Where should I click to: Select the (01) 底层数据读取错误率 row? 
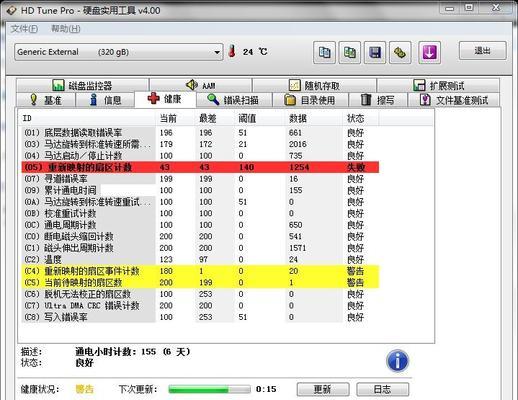[200, 133]
